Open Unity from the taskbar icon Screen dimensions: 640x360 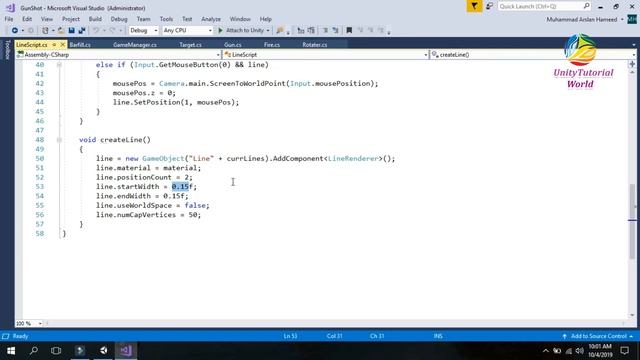(104, 351)
